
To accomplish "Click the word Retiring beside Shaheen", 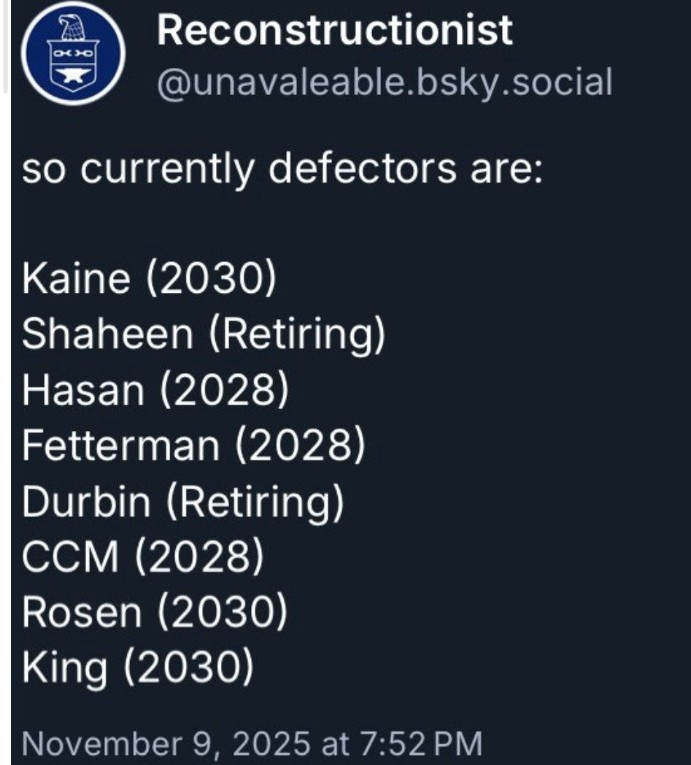I will 297,335.
